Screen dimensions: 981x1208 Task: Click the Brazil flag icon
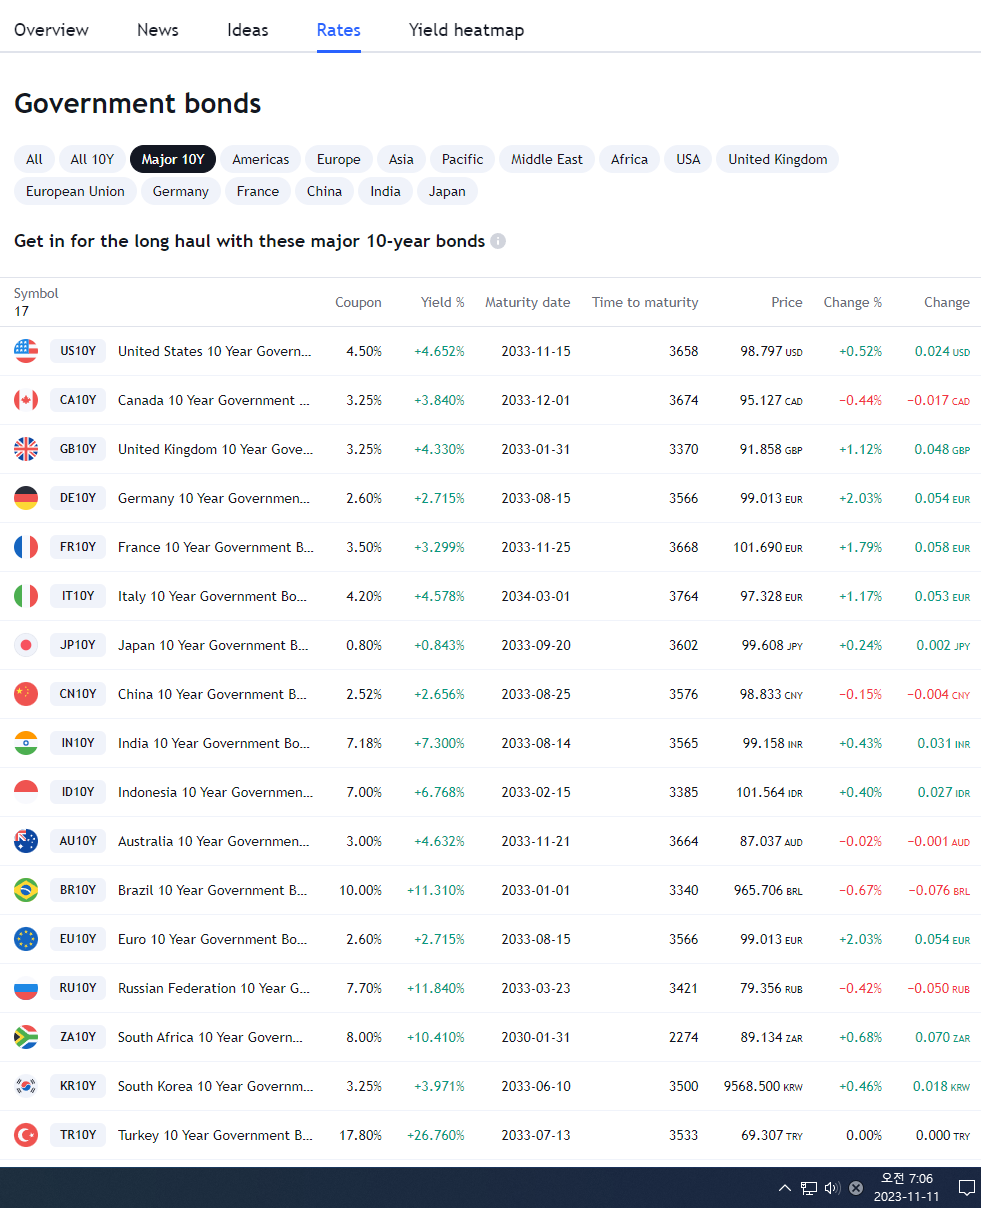[x=26, y=890]
